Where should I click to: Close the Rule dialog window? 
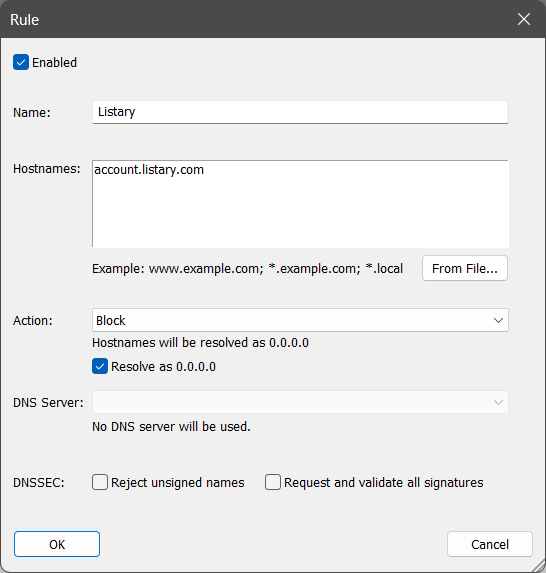[524, 19]
